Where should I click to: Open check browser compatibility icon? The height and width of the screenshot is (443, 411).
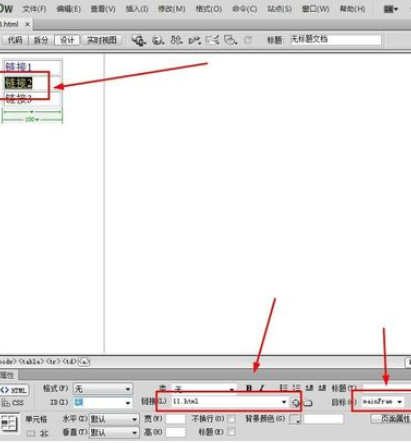pos(212,40)
